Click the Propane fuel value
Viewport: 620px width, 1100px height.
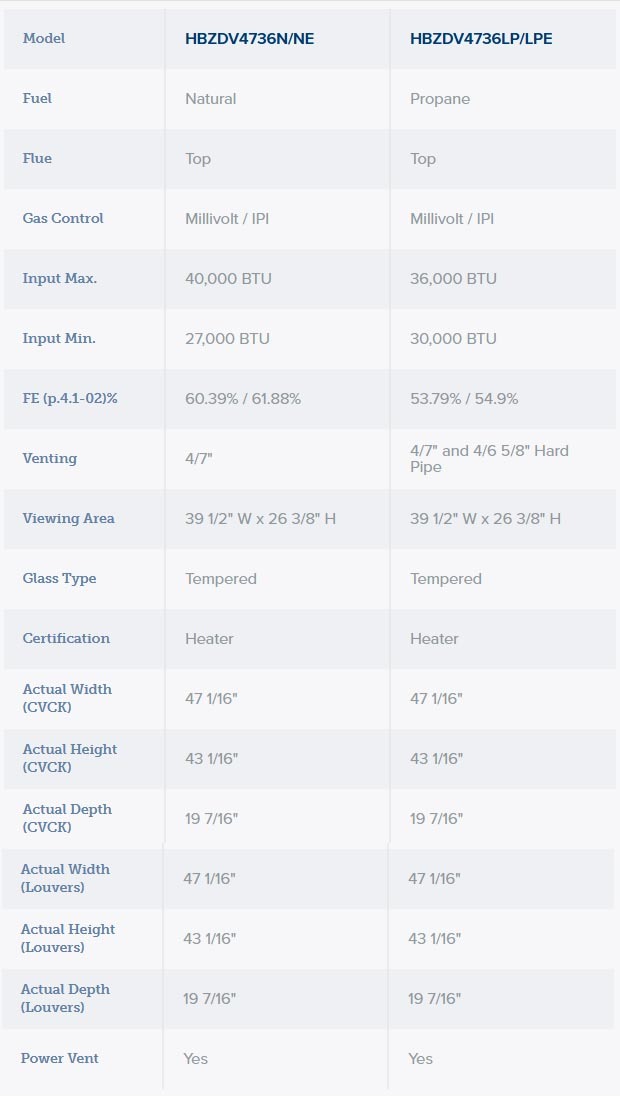440,99
